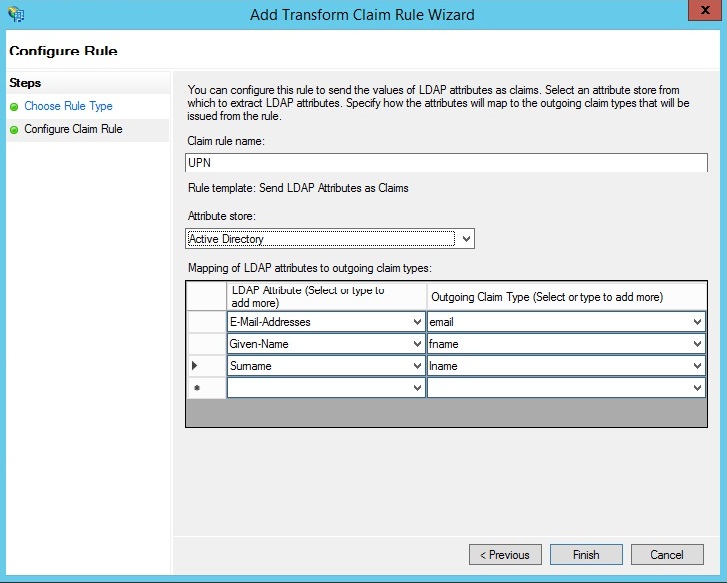Go back with the Previous button
The width and height of the screenshot is (727, 583).
pyautogui.click(x=505, y=555)
